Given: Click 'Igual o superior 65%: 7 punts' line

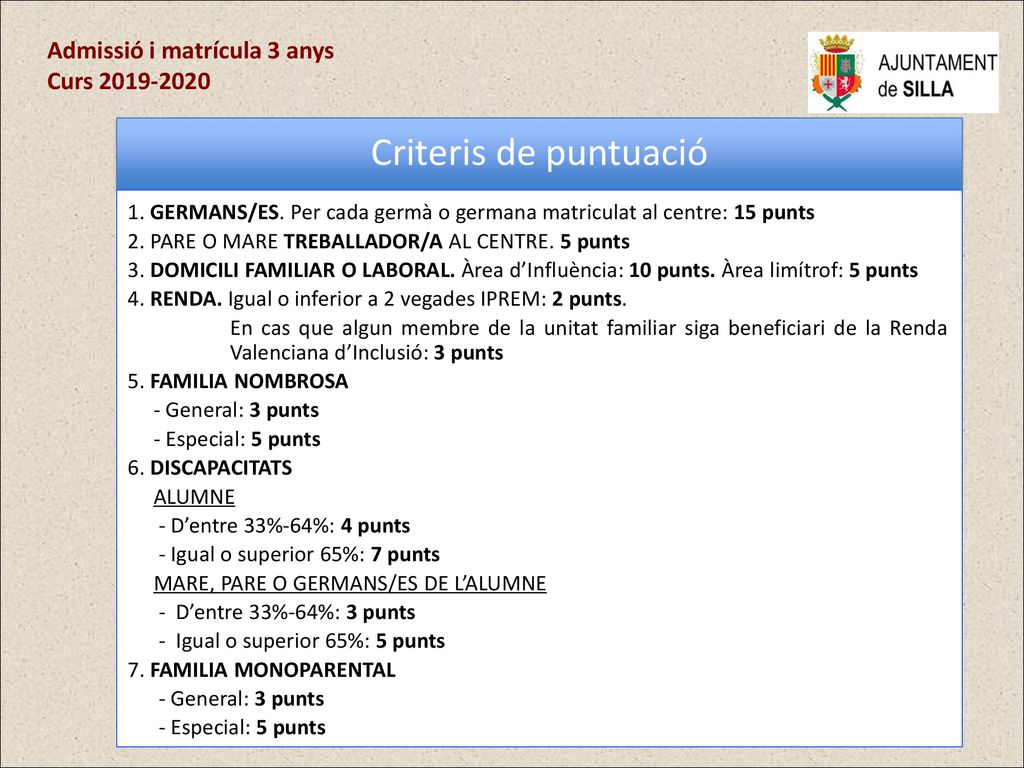Looking at the screenshot, I should (299, 554).
